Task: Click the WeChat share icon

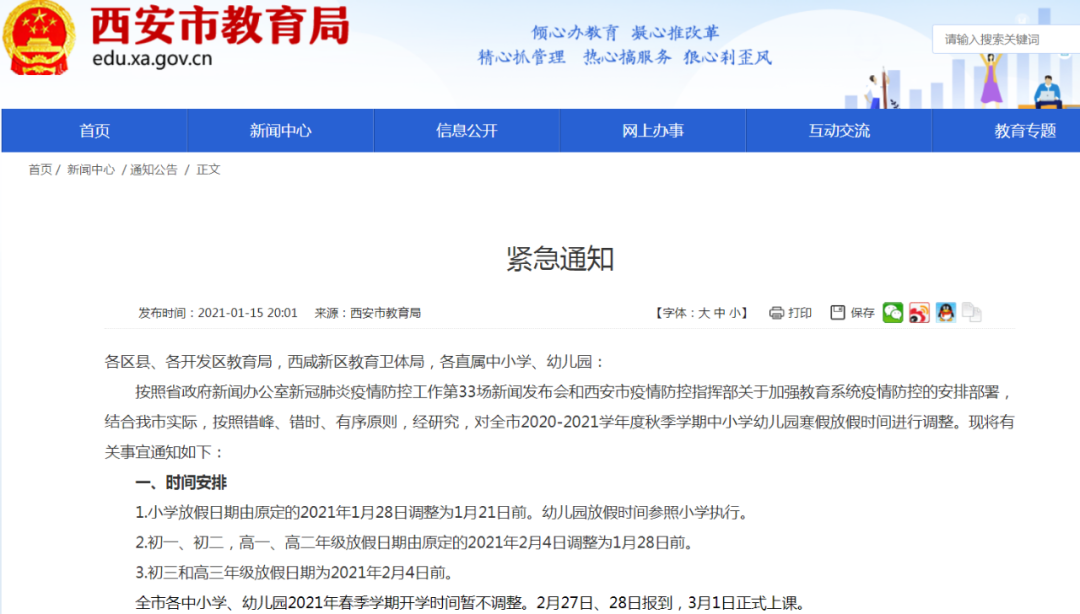Action: (x=892, y=313)
